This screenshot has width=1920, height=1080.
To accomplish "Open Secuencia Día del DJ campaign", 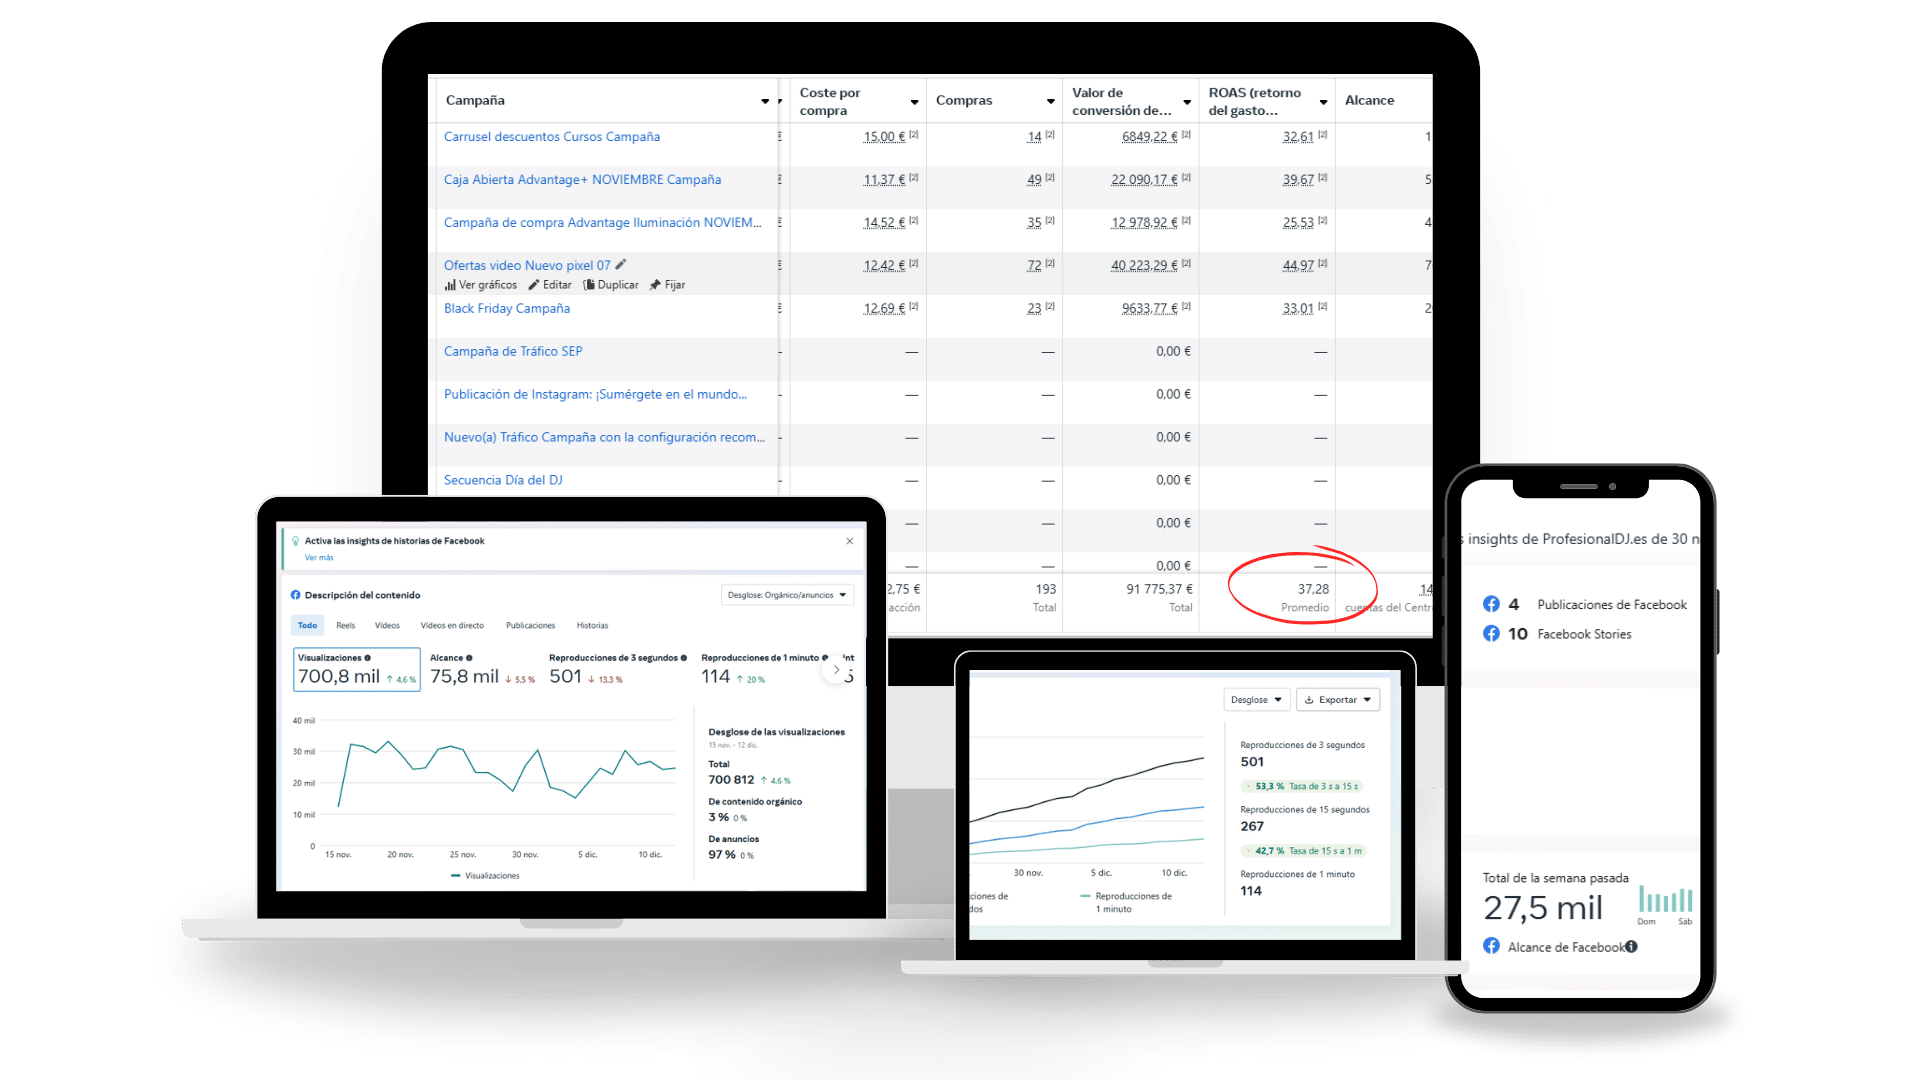I will point(503,481).
